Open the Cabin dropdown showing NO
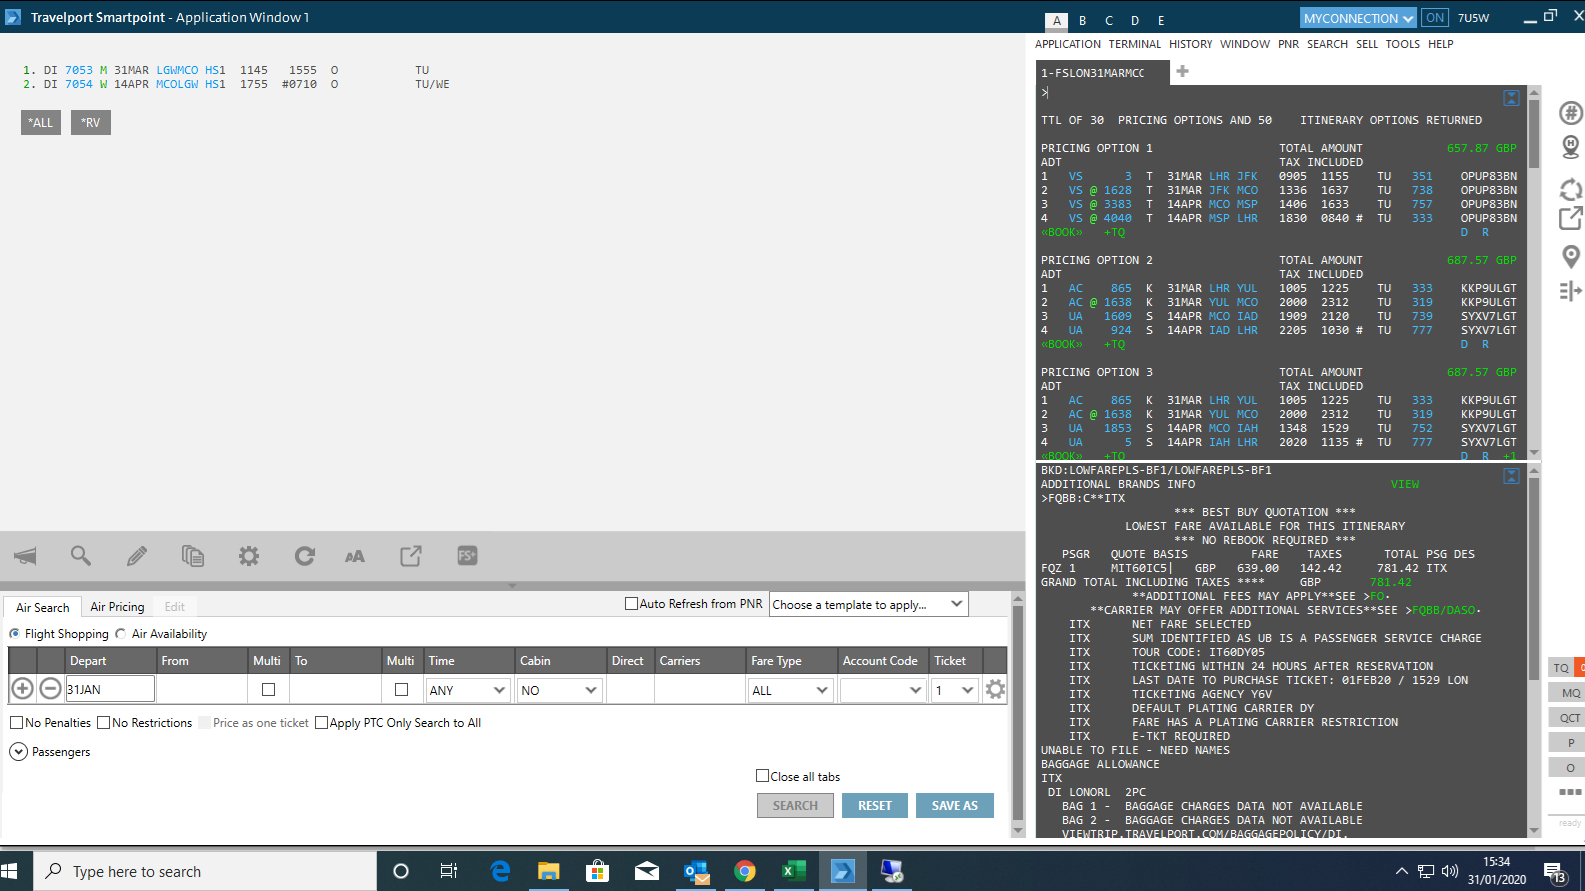 (558, 690)
